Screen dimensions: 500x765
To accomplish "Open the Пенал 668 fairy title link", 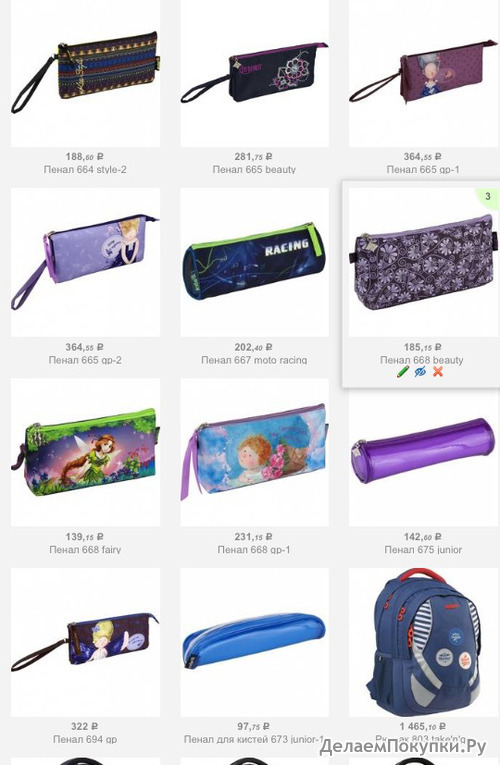I will pyautogui.click(x=85, y=550).
